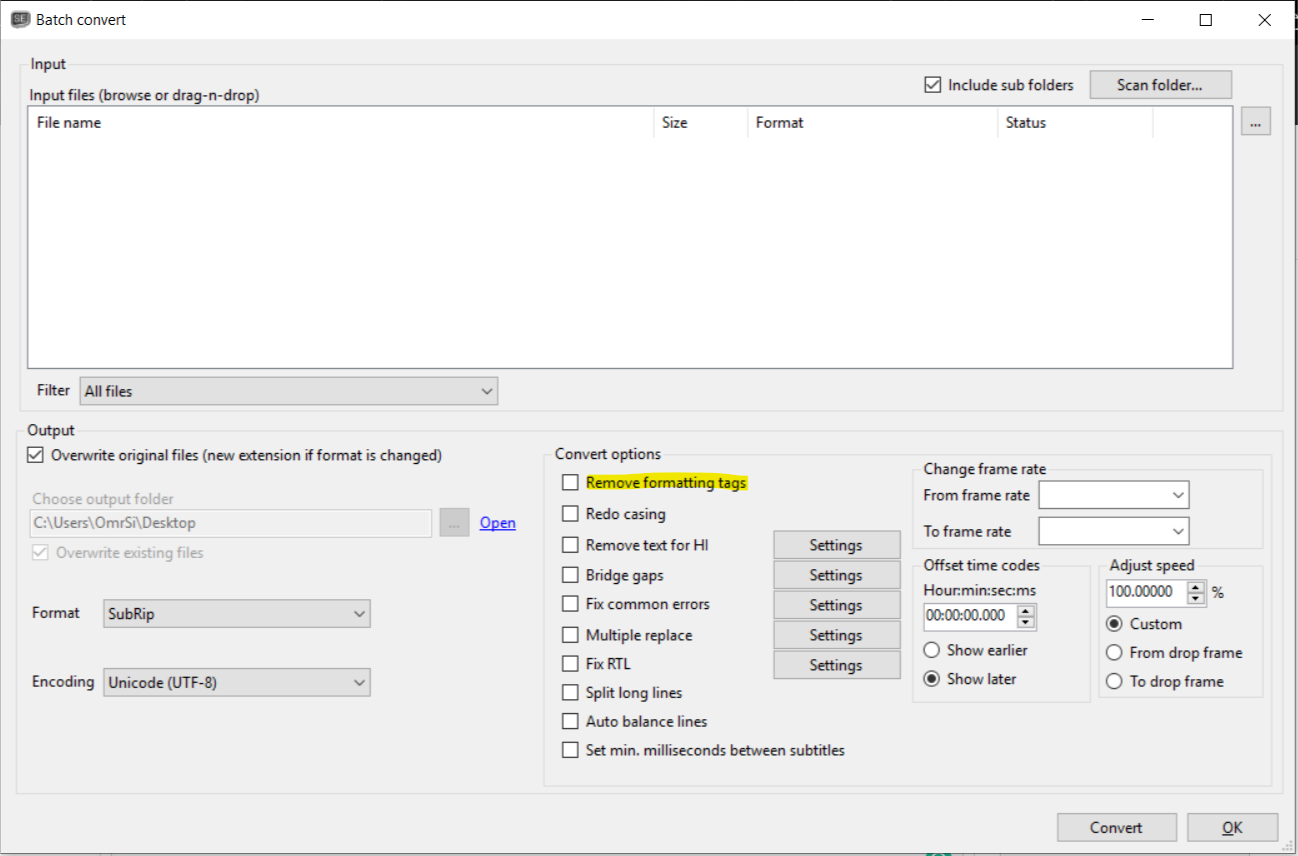Browse for an output folder using ellipsis button
1298x856 pixels.
coord(454,522)
